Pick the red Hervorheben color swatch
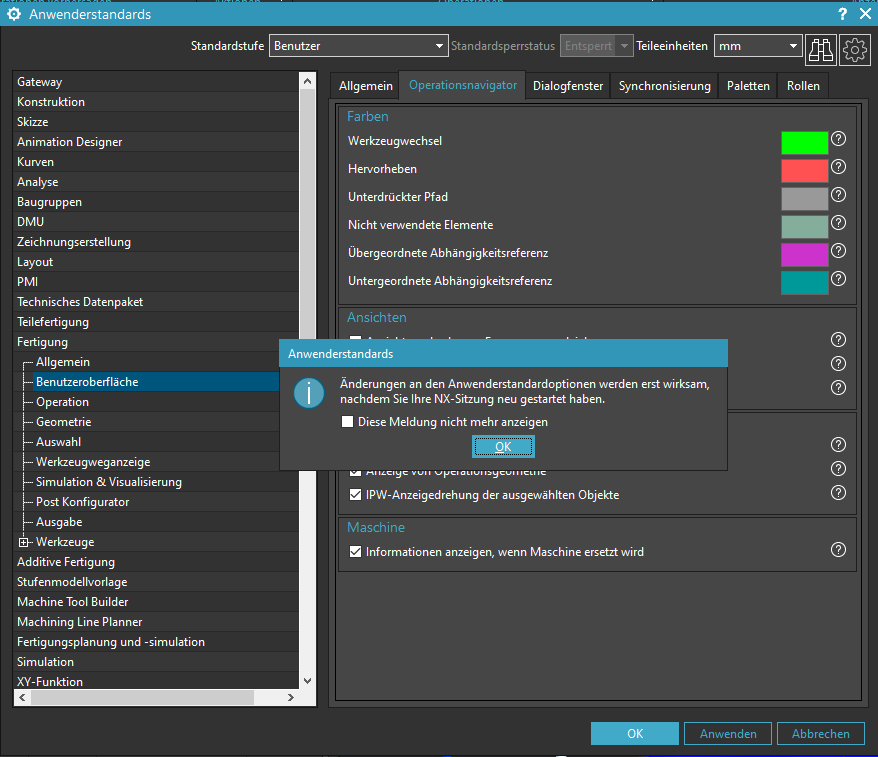The width and height of the screenshot is (878, 757). (x=805, y=171)
